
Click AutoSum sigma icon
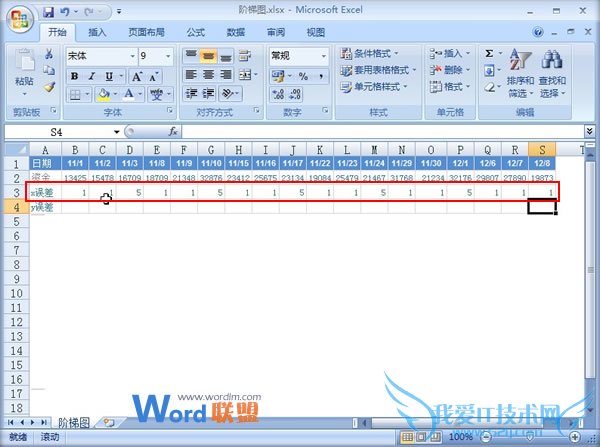(x=489, y=54)
